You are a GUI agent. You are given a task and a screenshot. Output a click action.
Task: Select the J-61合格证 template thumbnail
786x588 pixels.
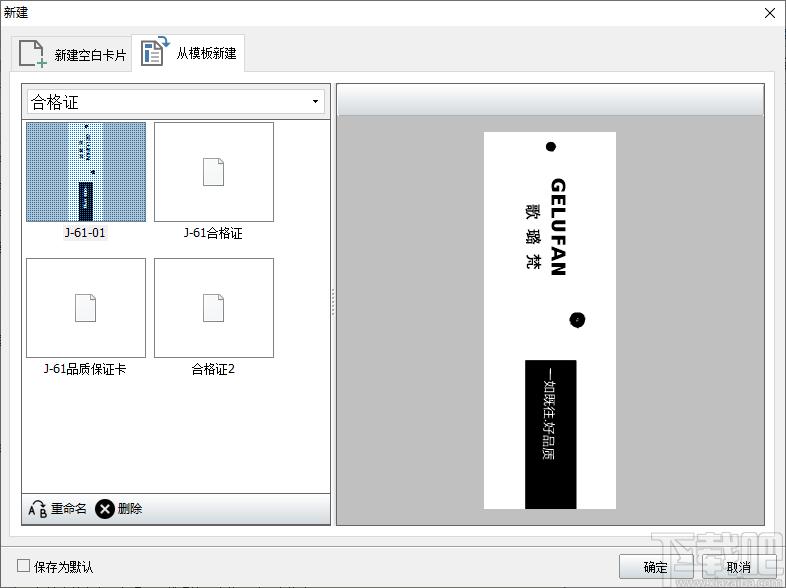[214, 172]
